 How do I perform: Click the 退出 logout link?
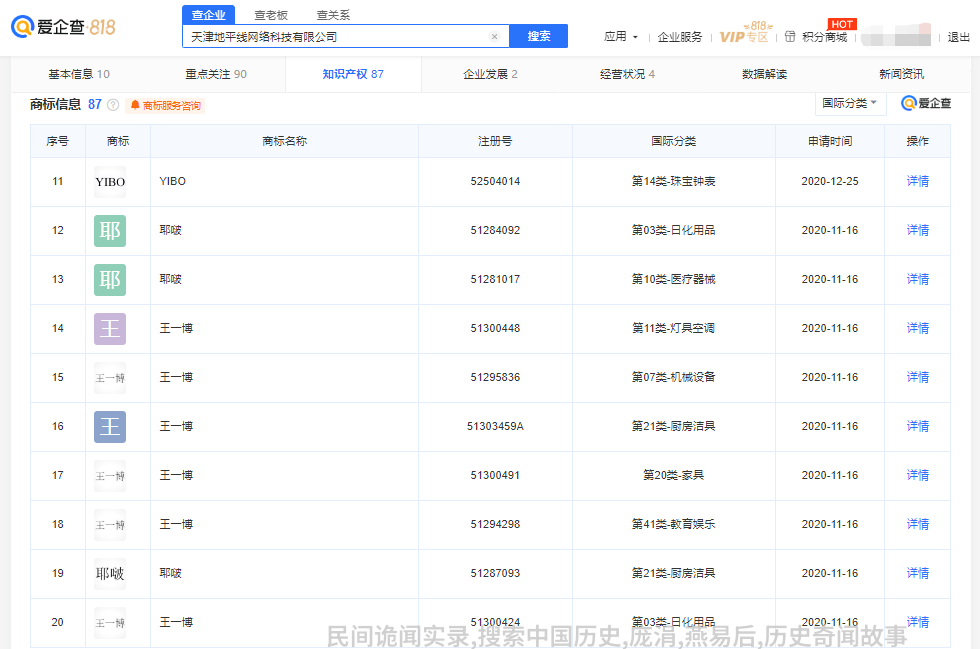coord(958,37)
